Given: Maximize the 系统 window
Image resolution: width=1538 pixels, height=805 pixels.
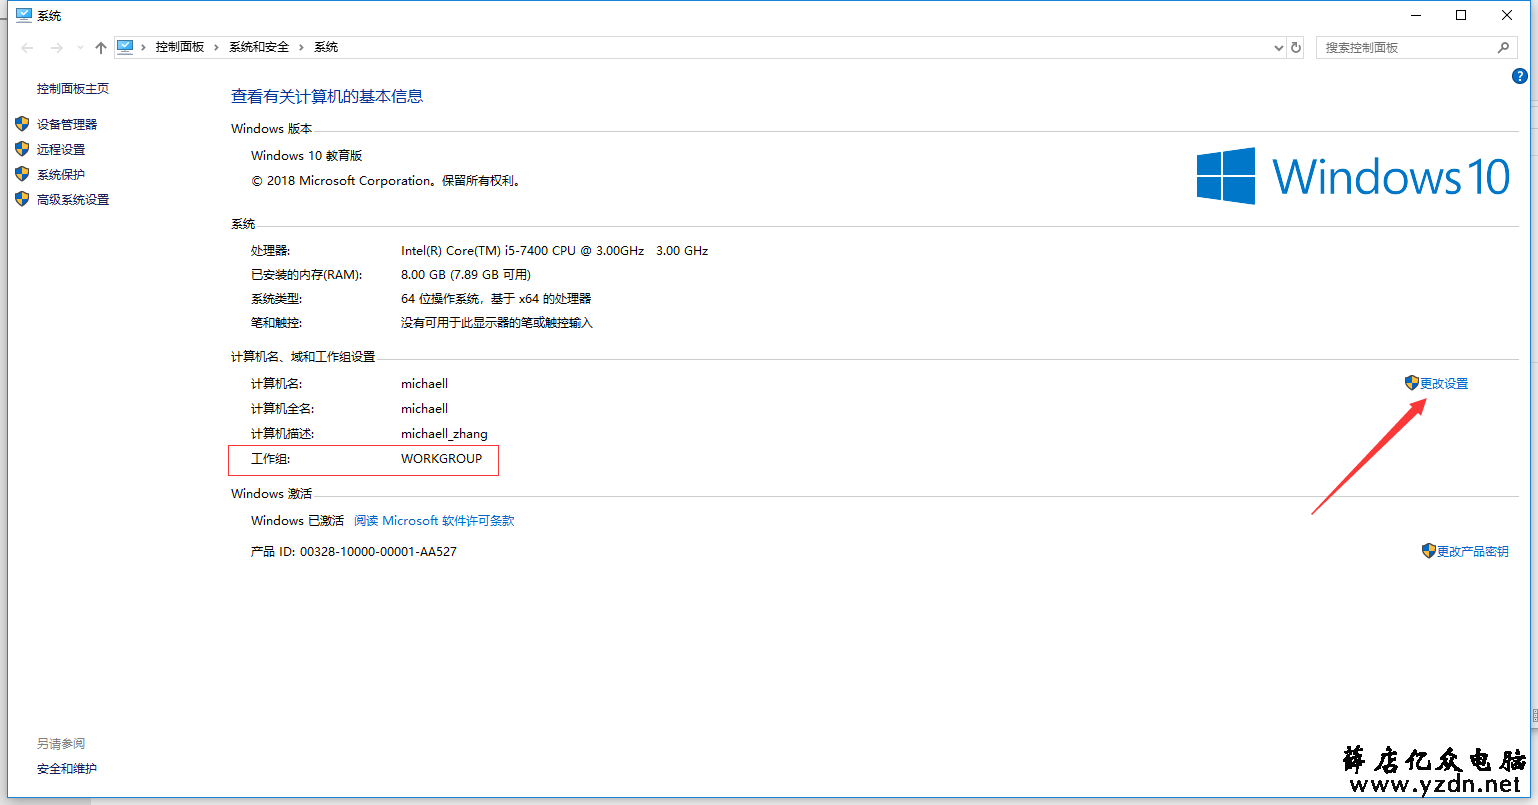Looking at the screenshot, I should [x=1461, y=15].
